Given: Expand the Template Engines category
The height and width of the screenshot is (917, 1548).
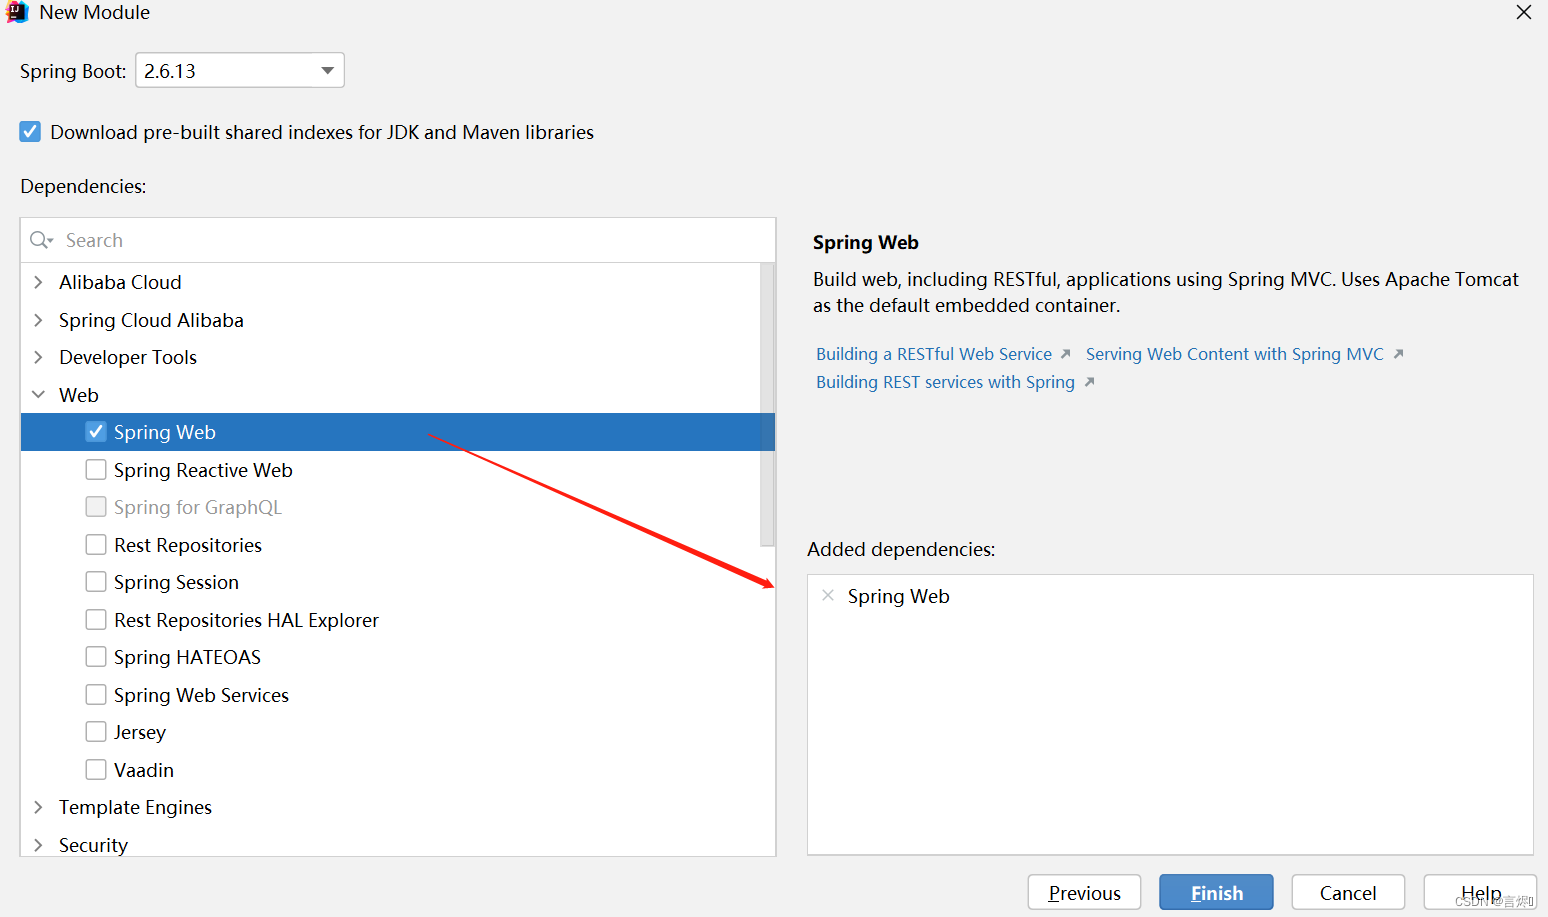Looking at the screenshot, I should click(38, 807).
